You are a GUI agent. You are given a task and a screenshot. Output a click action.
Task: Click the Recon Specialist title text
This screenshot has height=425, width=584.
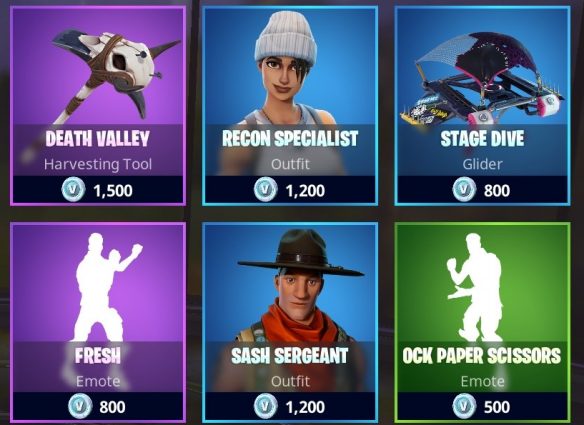(x=290, y=139)
